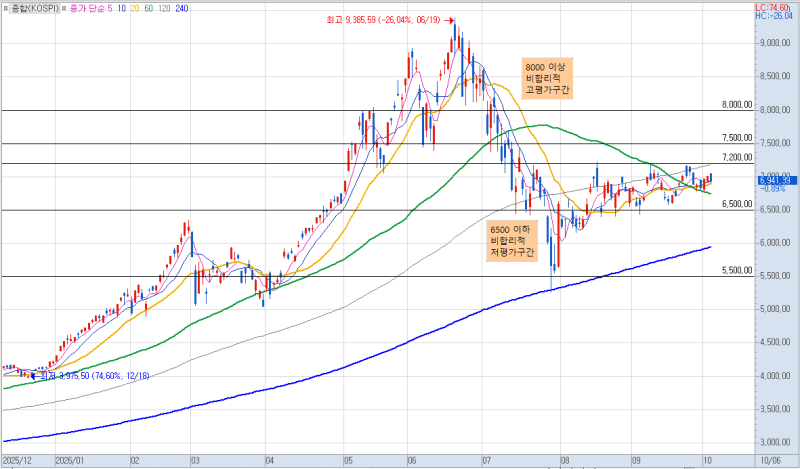Click the 06 month axis label
Screen dimensions: 800x469
pos(412,461)
